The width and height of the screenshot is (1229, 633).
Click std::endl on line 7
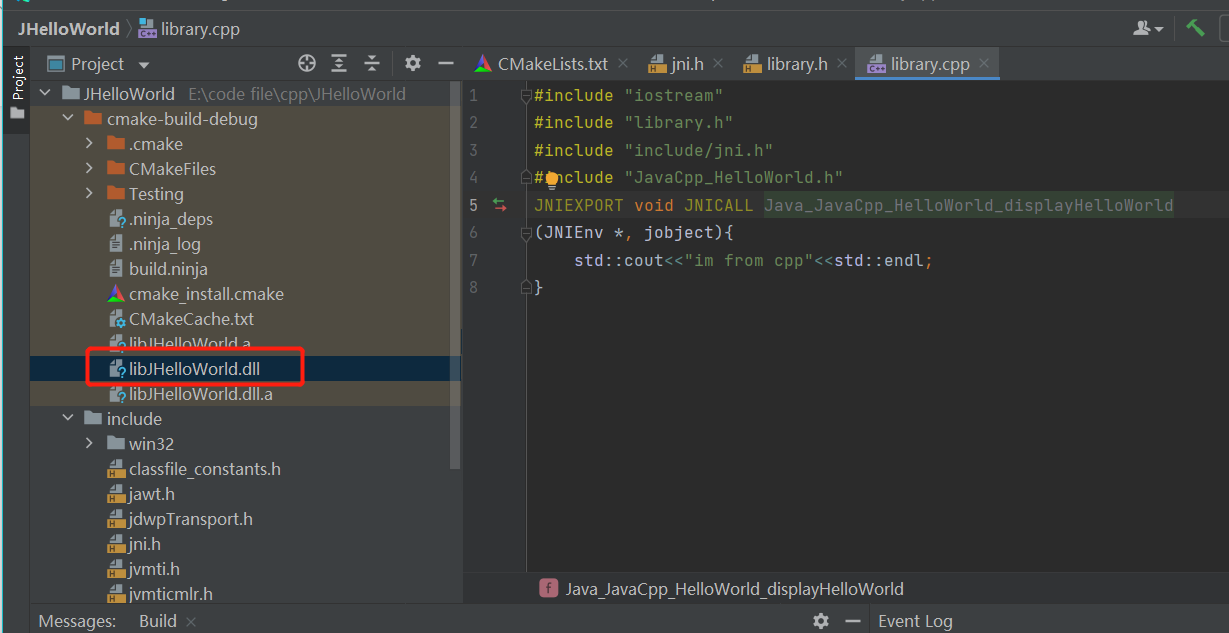pyautogui.click(x=879, y=260)
